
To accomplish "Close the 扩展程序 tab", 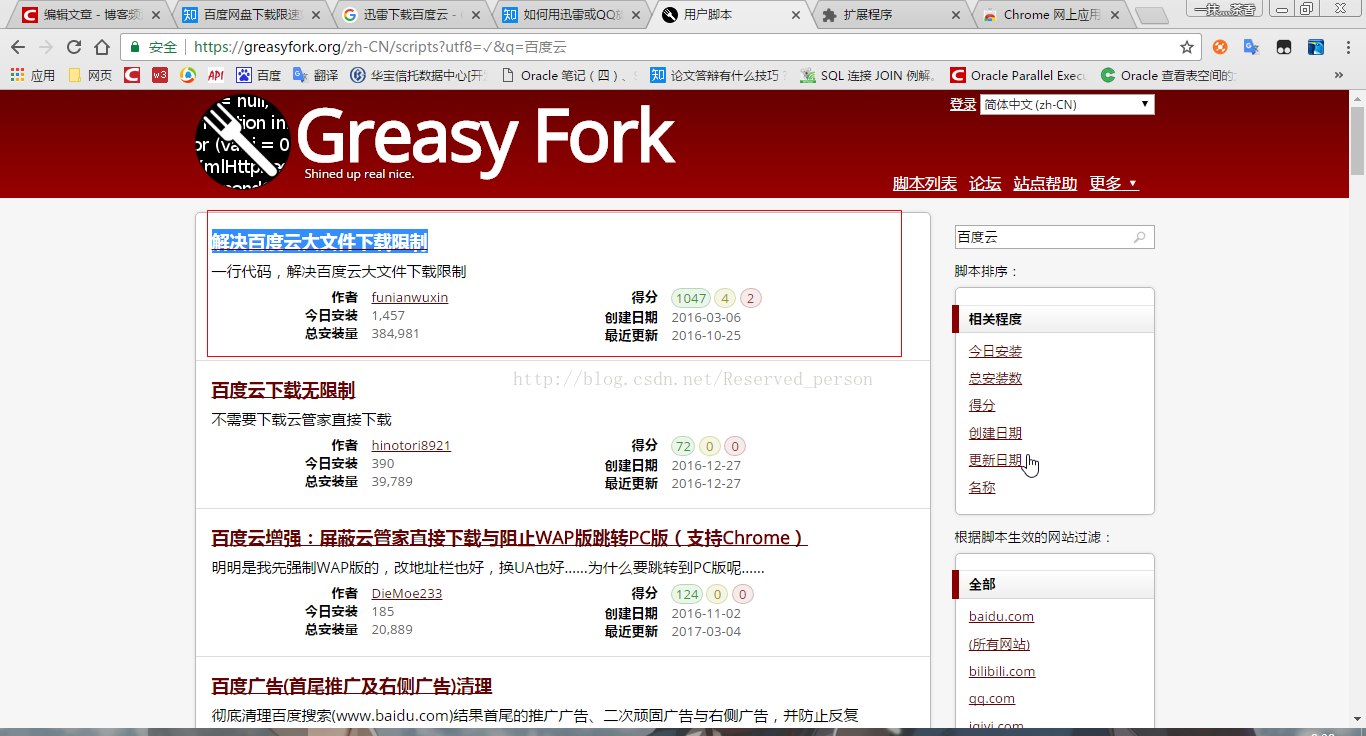I will [x=955, y=15].
